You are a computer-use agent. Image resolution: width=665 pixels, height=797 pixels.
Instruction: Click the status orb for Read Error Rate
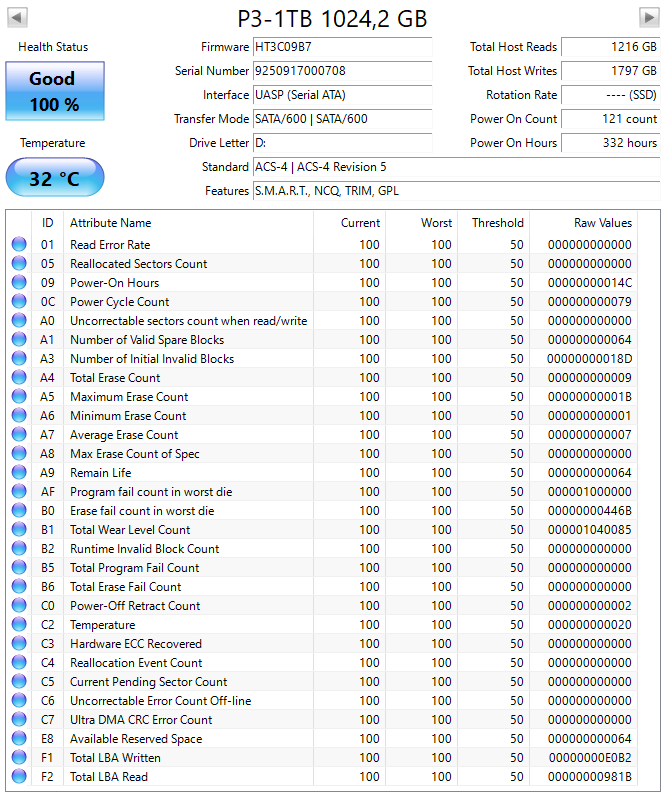coord(19,244)
